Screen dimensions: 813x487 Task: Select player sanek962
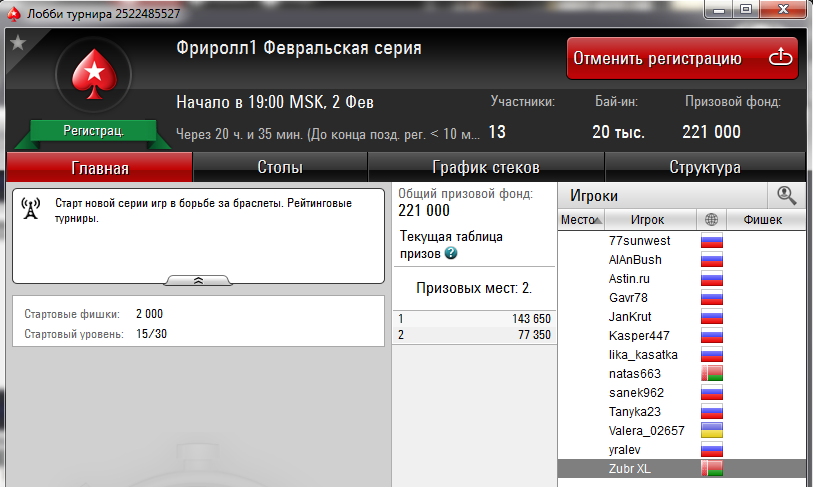pos(682,393)
